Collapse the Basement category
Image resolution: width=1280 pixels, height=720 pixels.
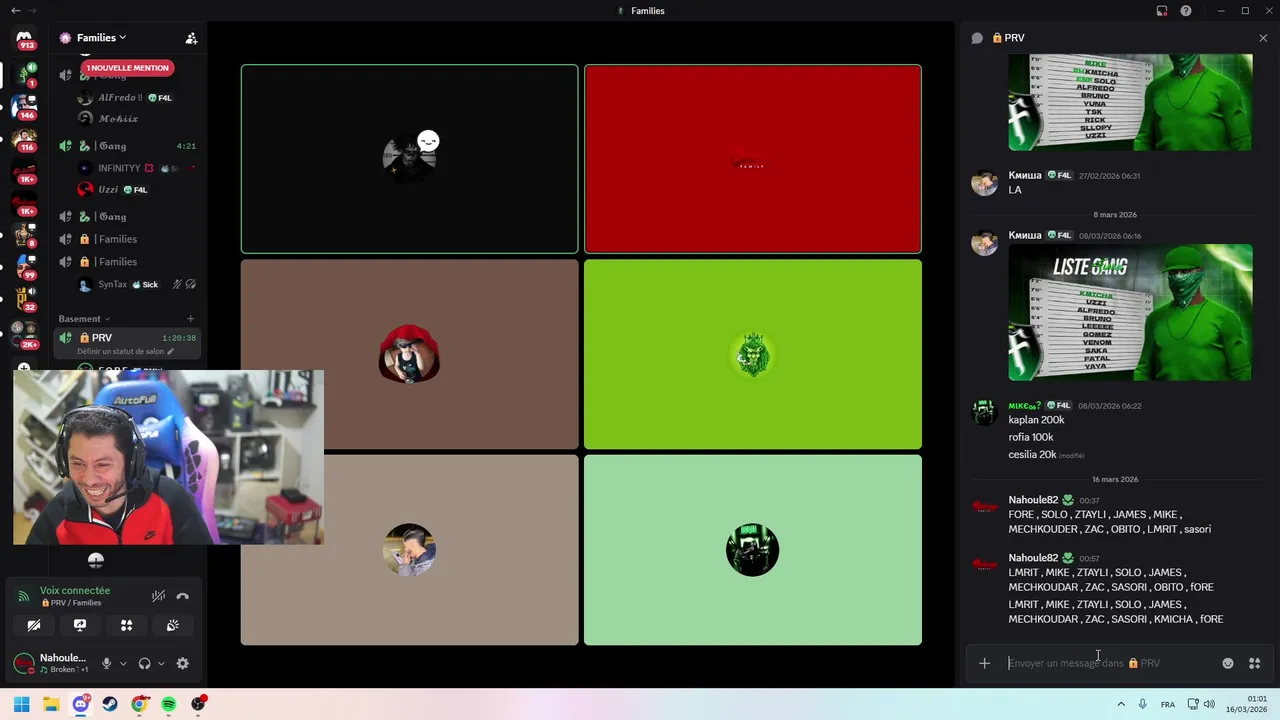point(84,319)
